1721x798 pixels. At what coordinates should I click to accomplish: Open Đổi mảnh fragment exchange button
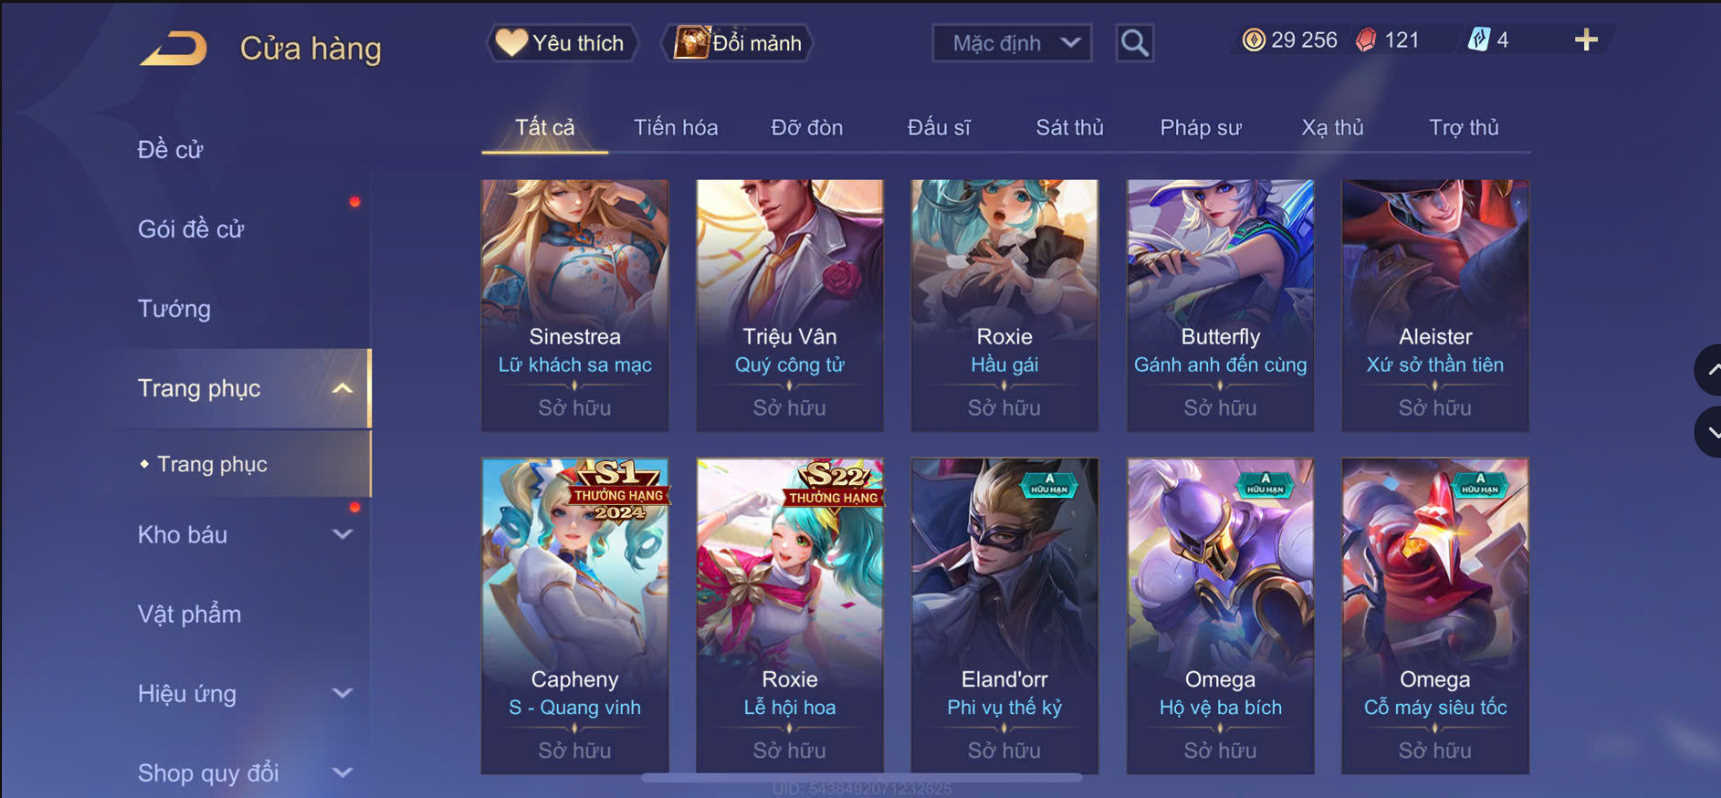(738, 43)
